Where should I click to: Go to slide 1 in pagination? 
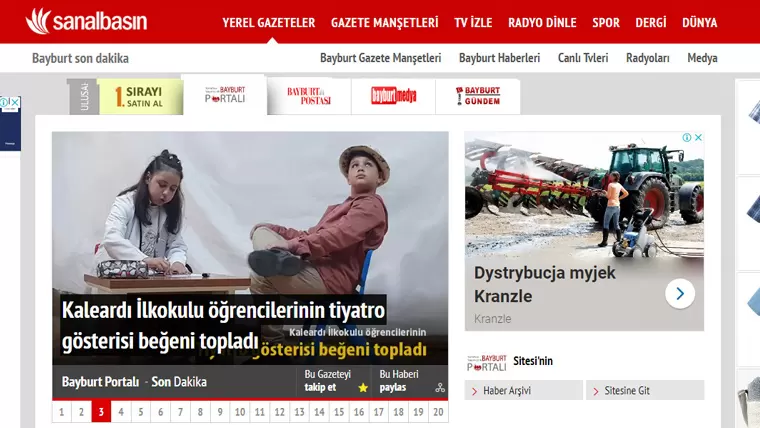(x=62, y=412)
